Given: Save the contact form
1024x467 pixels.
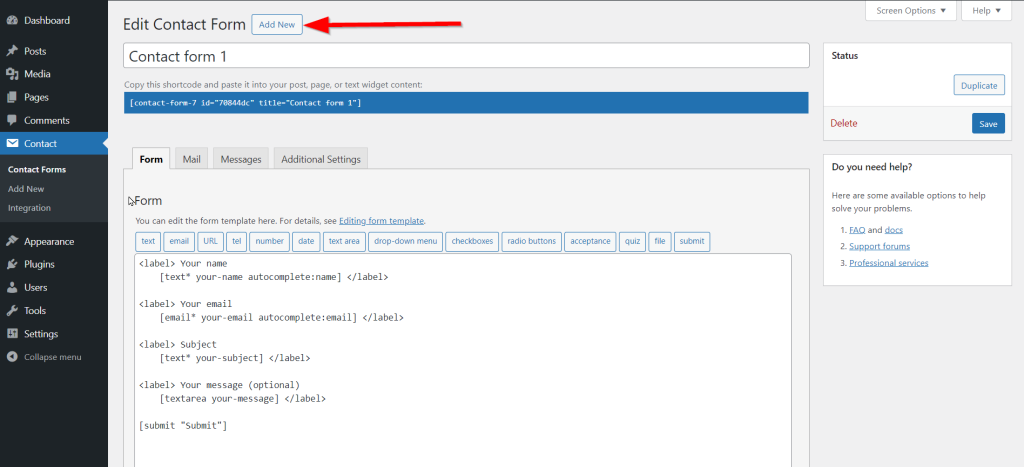Looking at the screenshot, I should [x=988, y=123].
